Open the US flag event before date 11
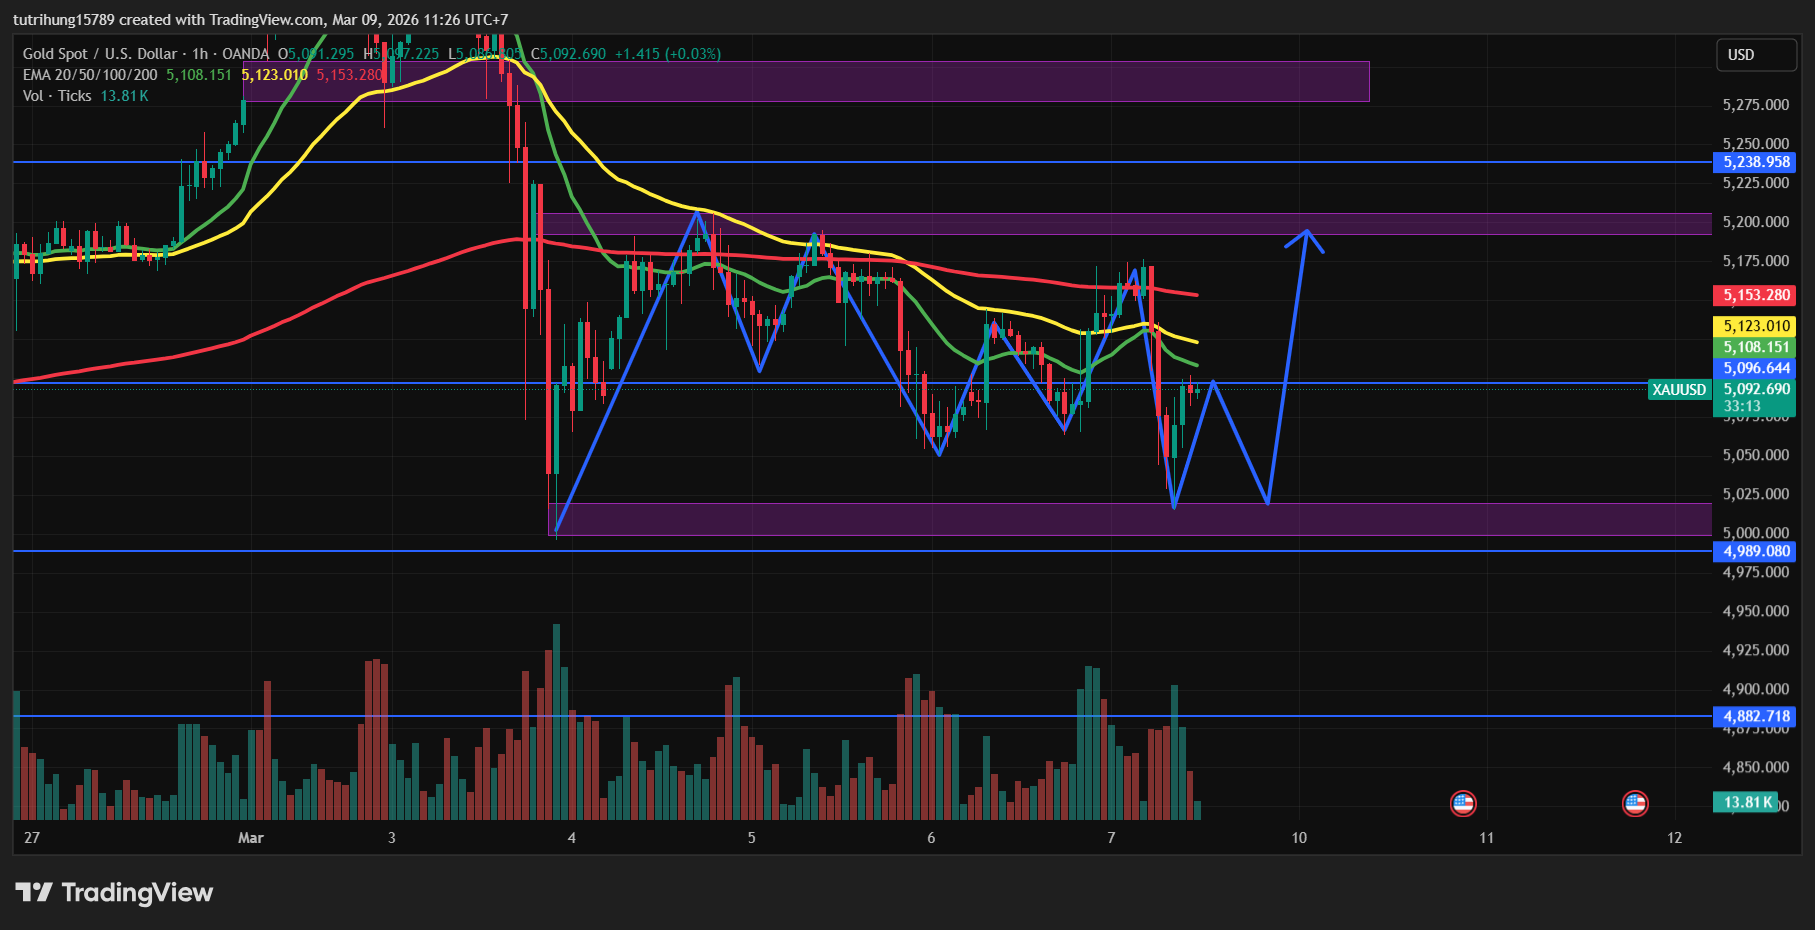Viewport: 1815px width, 930px height. (x=1463, y=803)
